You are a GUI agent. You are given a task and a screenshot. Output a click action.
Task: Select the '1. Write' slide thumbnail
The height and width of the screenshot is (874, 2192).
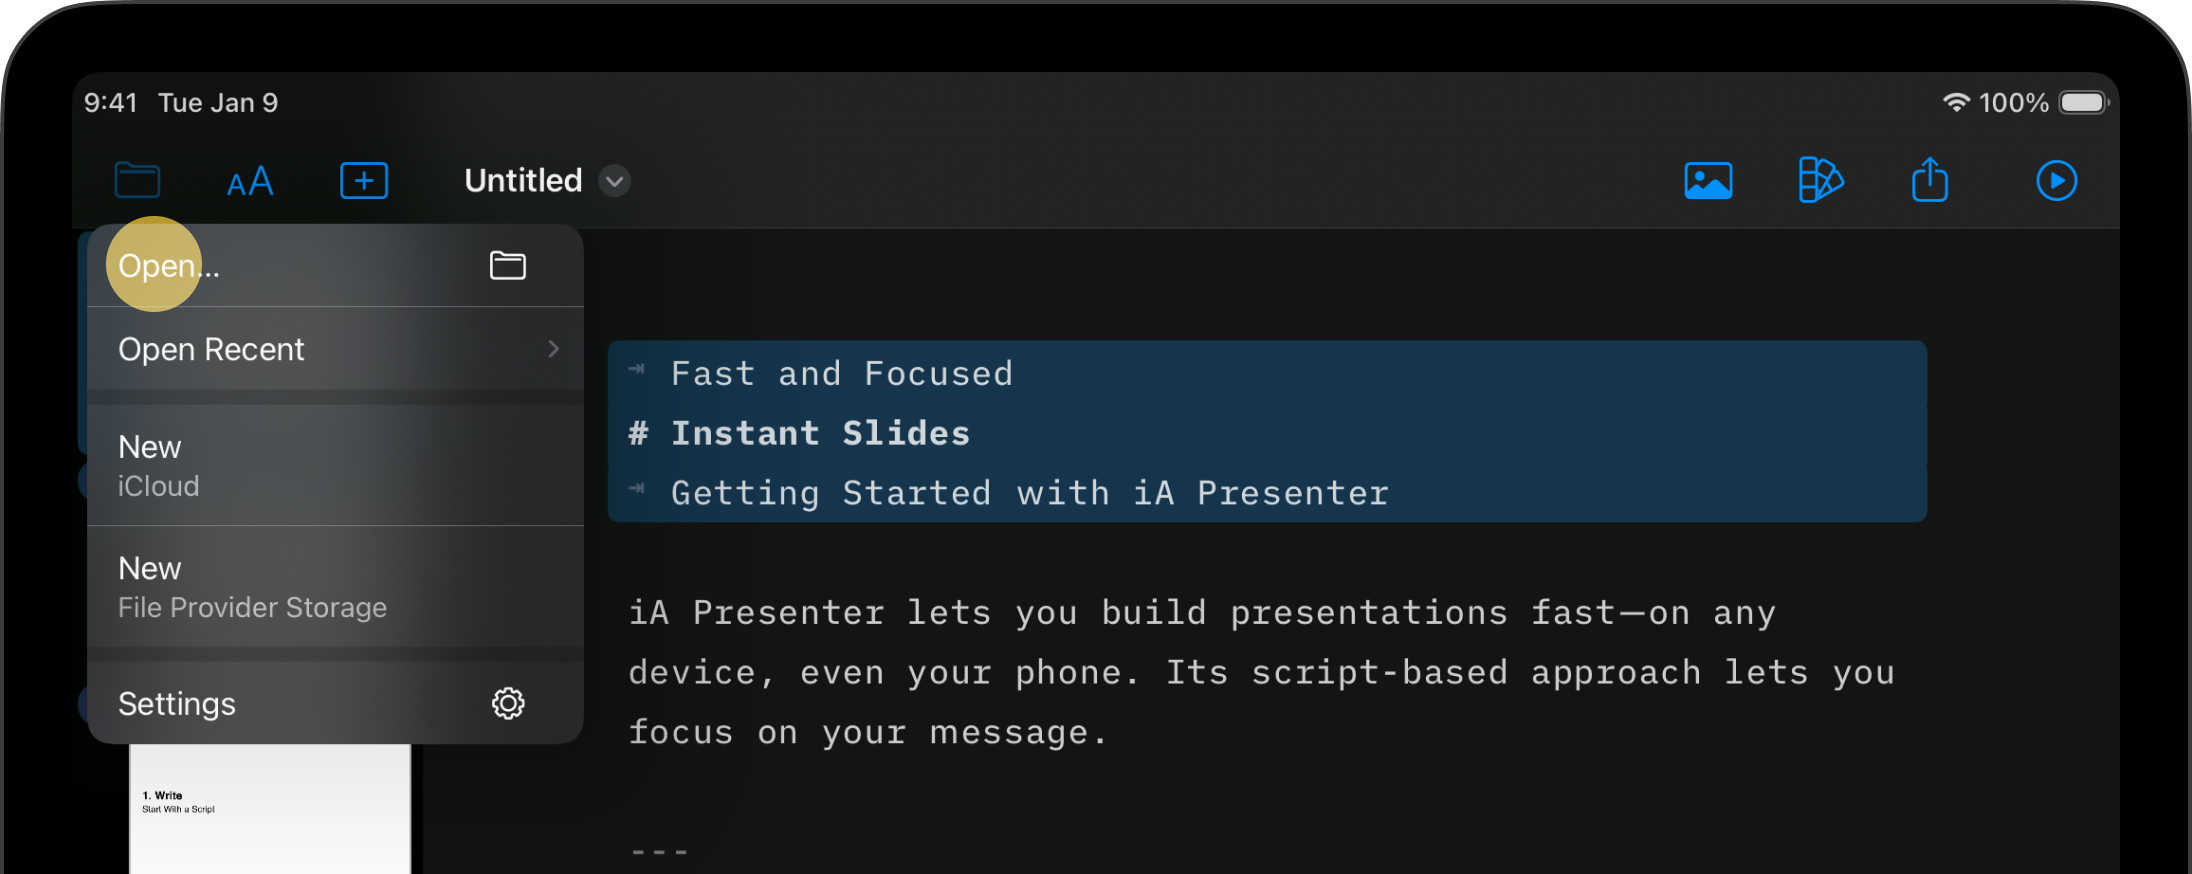coord(270,808)
